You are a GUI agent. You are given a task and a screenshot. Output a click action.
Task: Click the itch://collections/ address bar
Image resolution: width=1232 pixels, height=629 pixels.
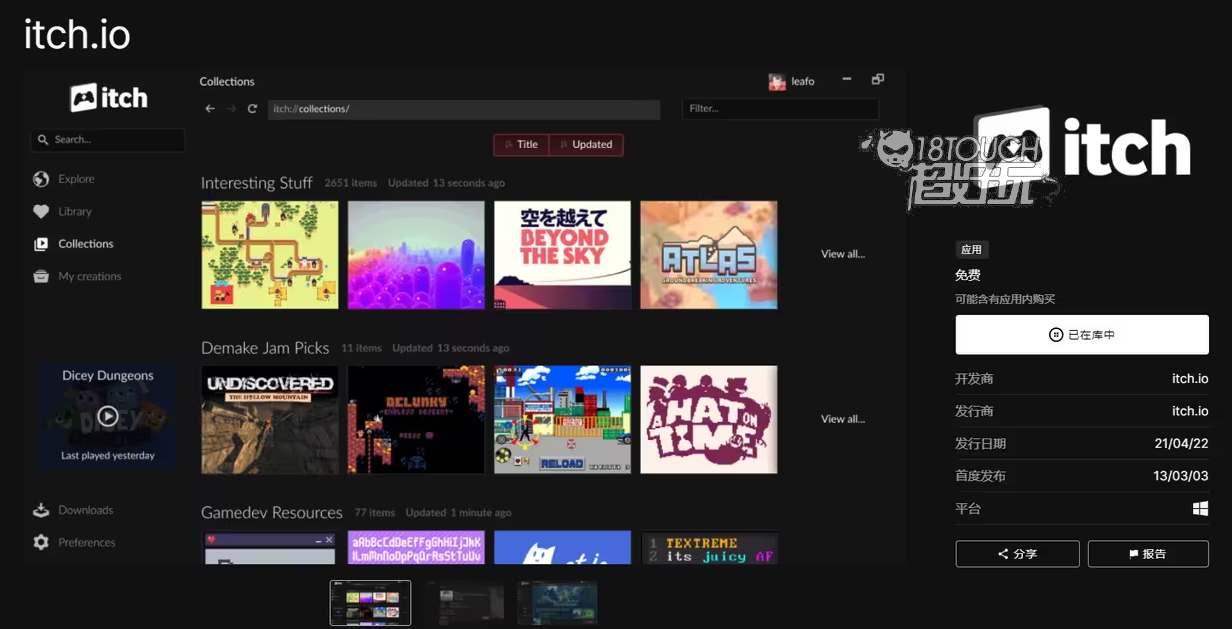coord(464,109)
